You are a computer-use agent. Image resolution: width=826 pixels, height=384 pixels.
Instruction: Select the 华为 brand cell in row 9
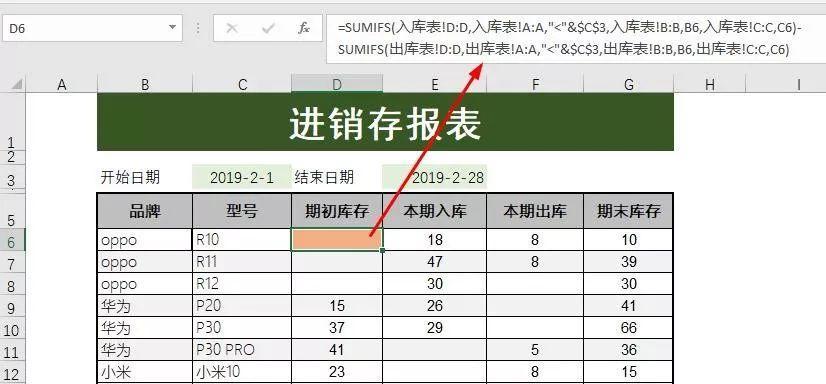point(145,306)
